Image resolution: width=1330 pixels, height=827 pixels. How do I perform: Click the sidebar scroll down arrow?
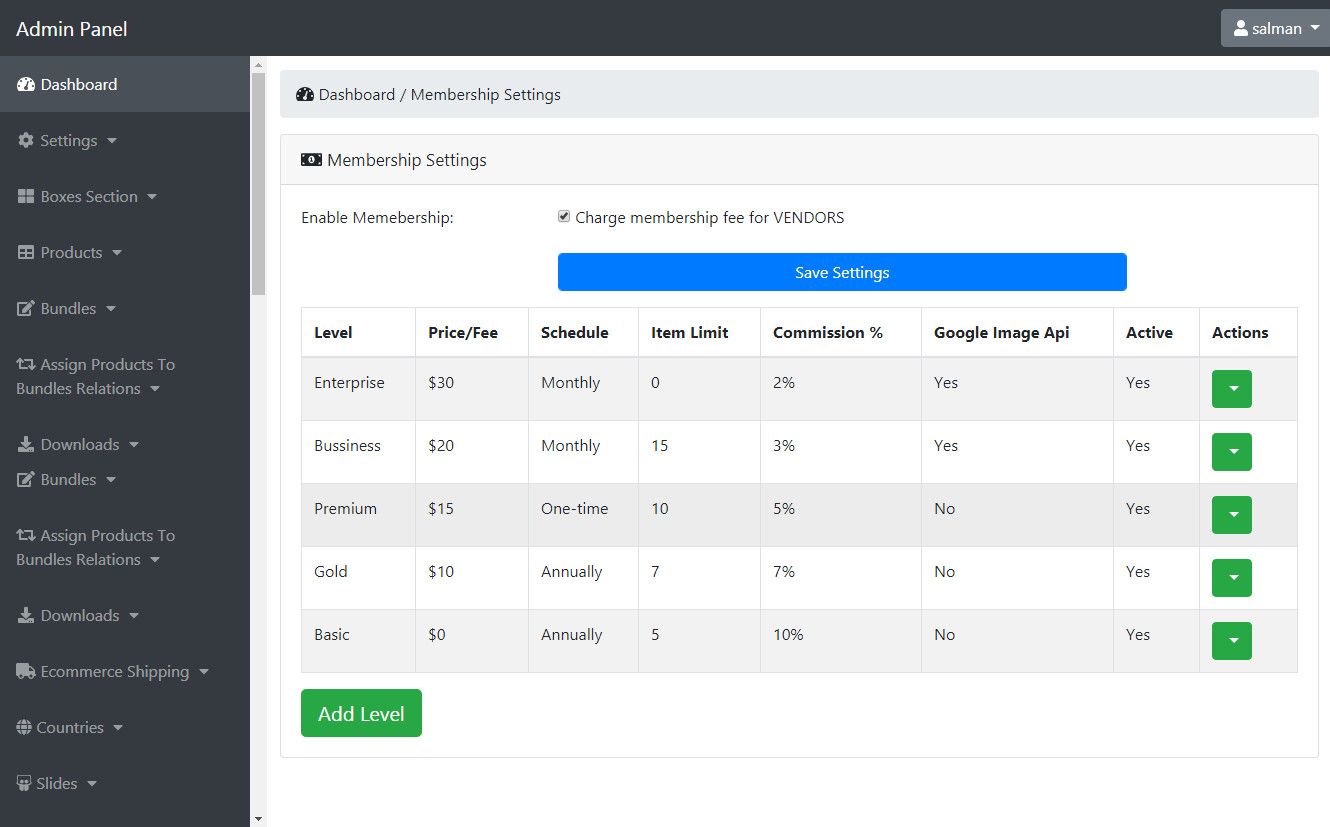[x=259, y=819]
